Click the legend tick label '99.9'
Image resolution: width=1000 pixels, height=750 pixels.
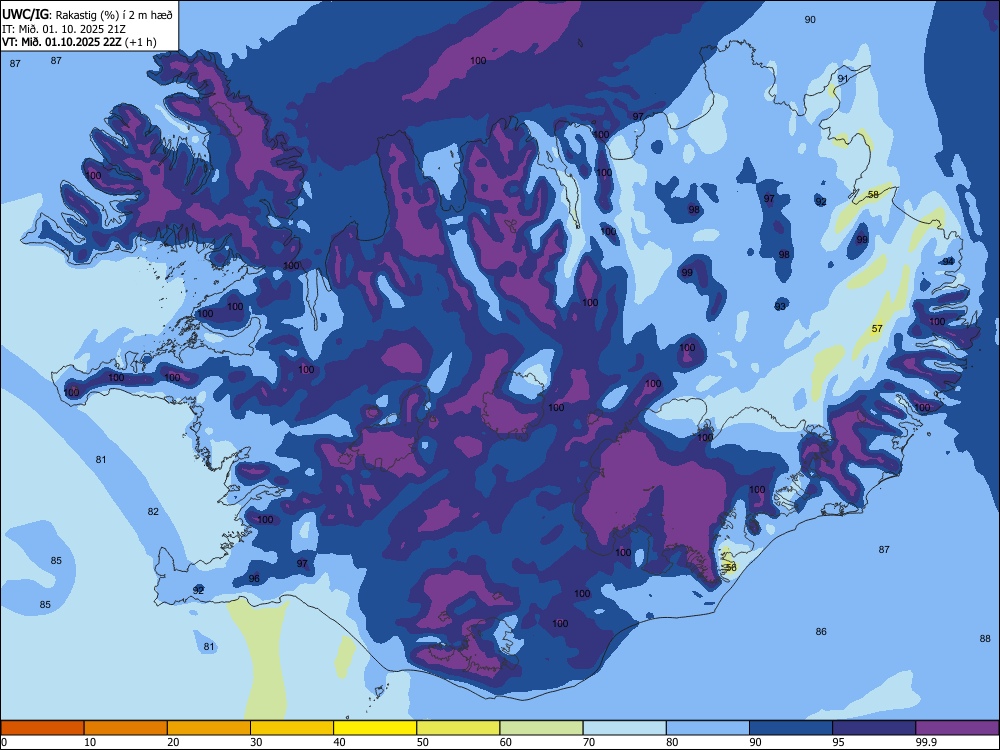tap(925, 742)
